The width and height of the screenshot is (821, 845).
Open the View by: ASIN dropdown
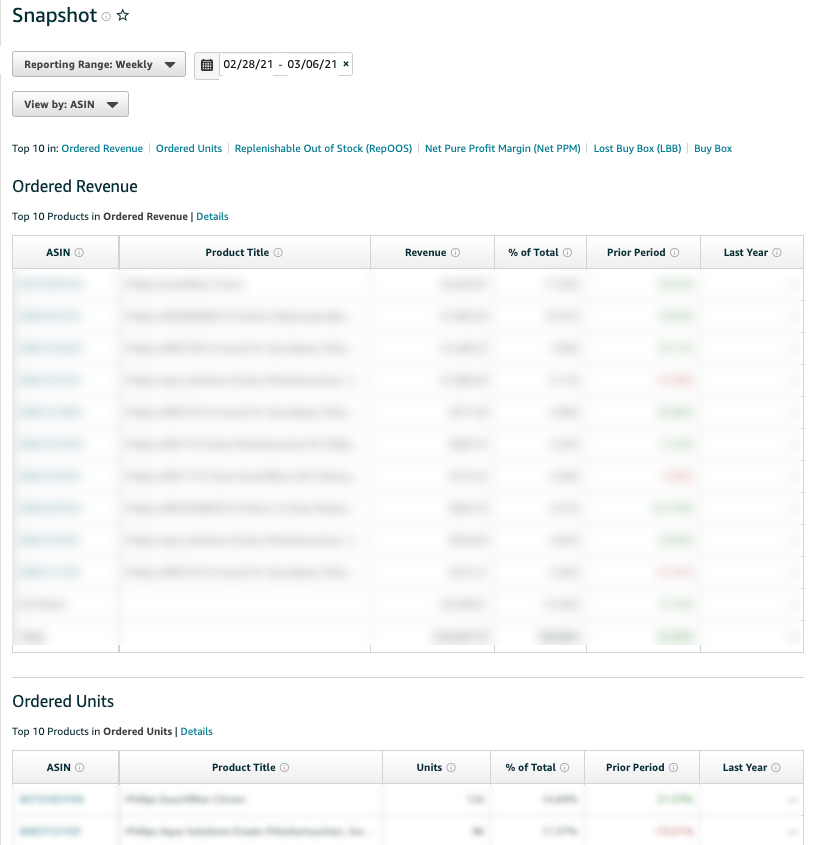point(69,103)
